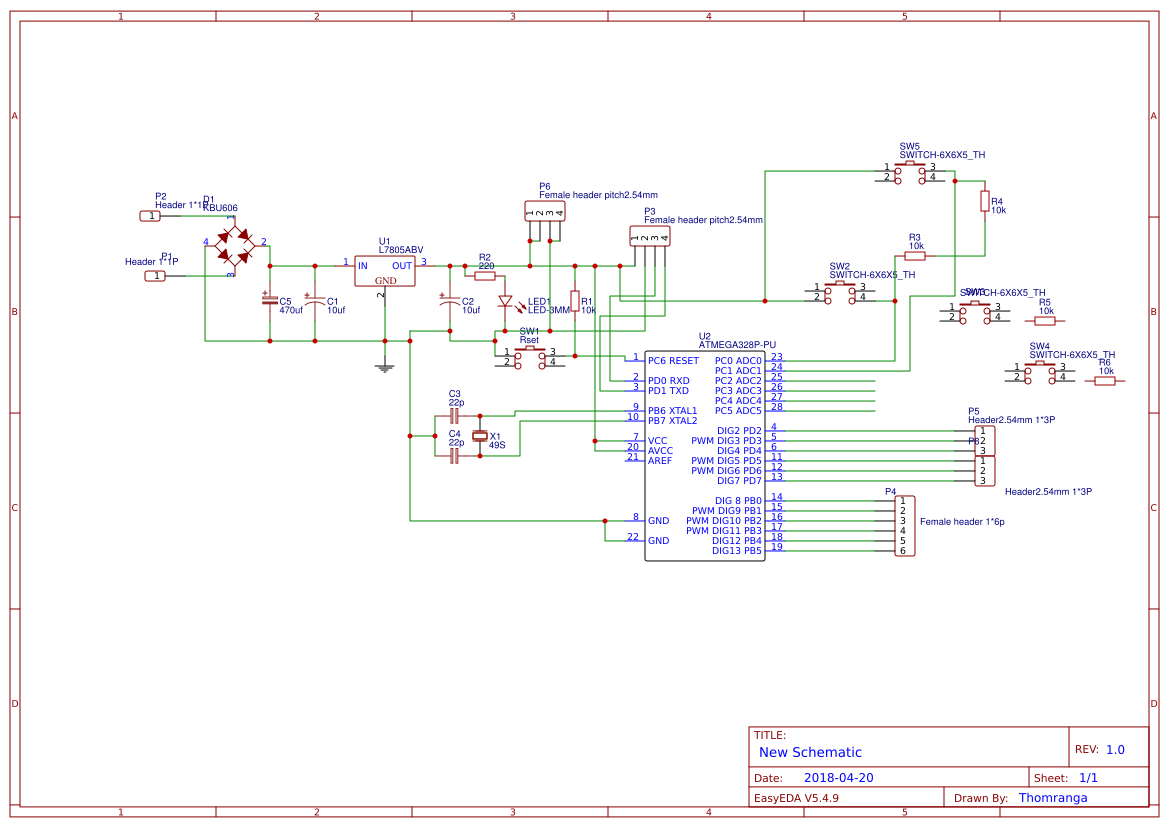Select the P3 female header symbol
This screenshot has width=1169, height=827.
(650, 236)
